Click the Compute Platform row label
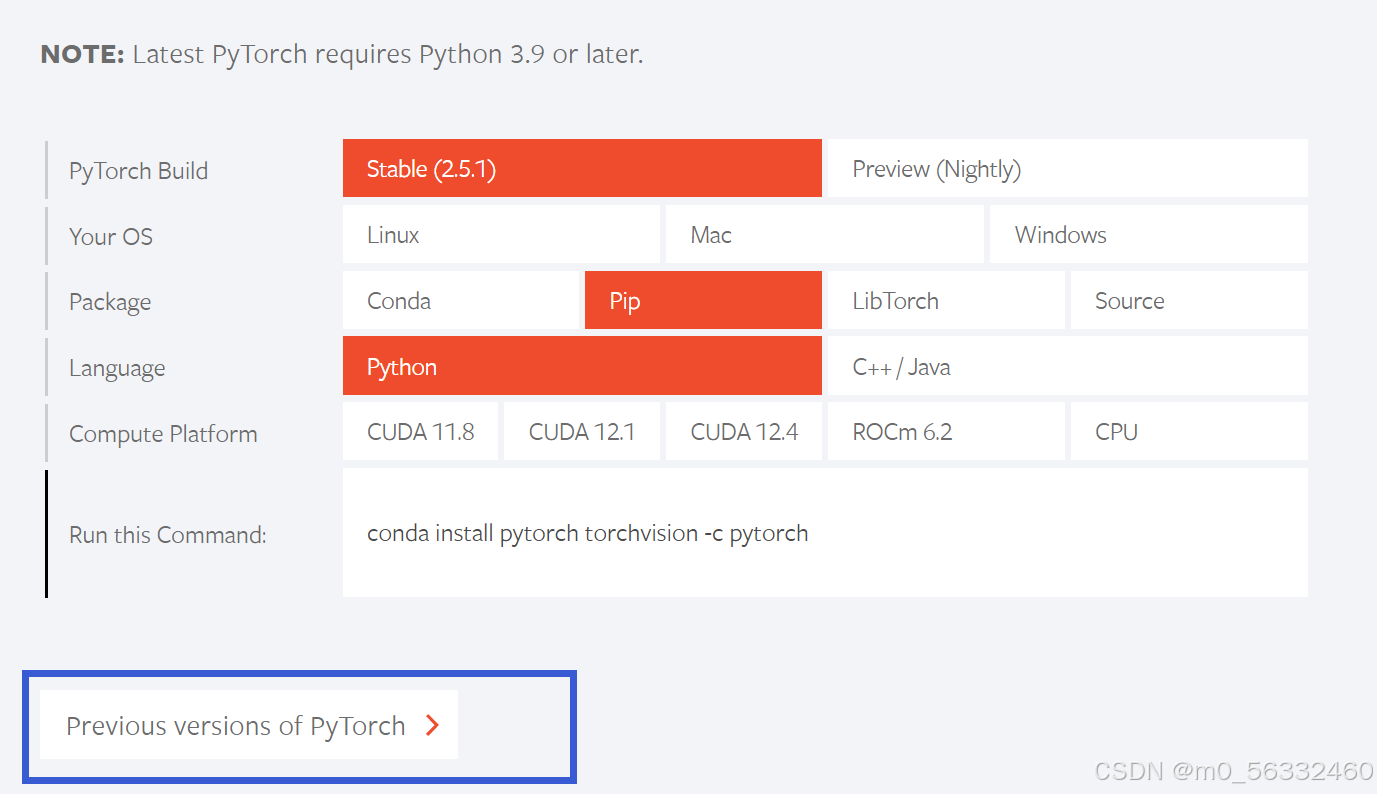1377x794 pixels. 162,433
